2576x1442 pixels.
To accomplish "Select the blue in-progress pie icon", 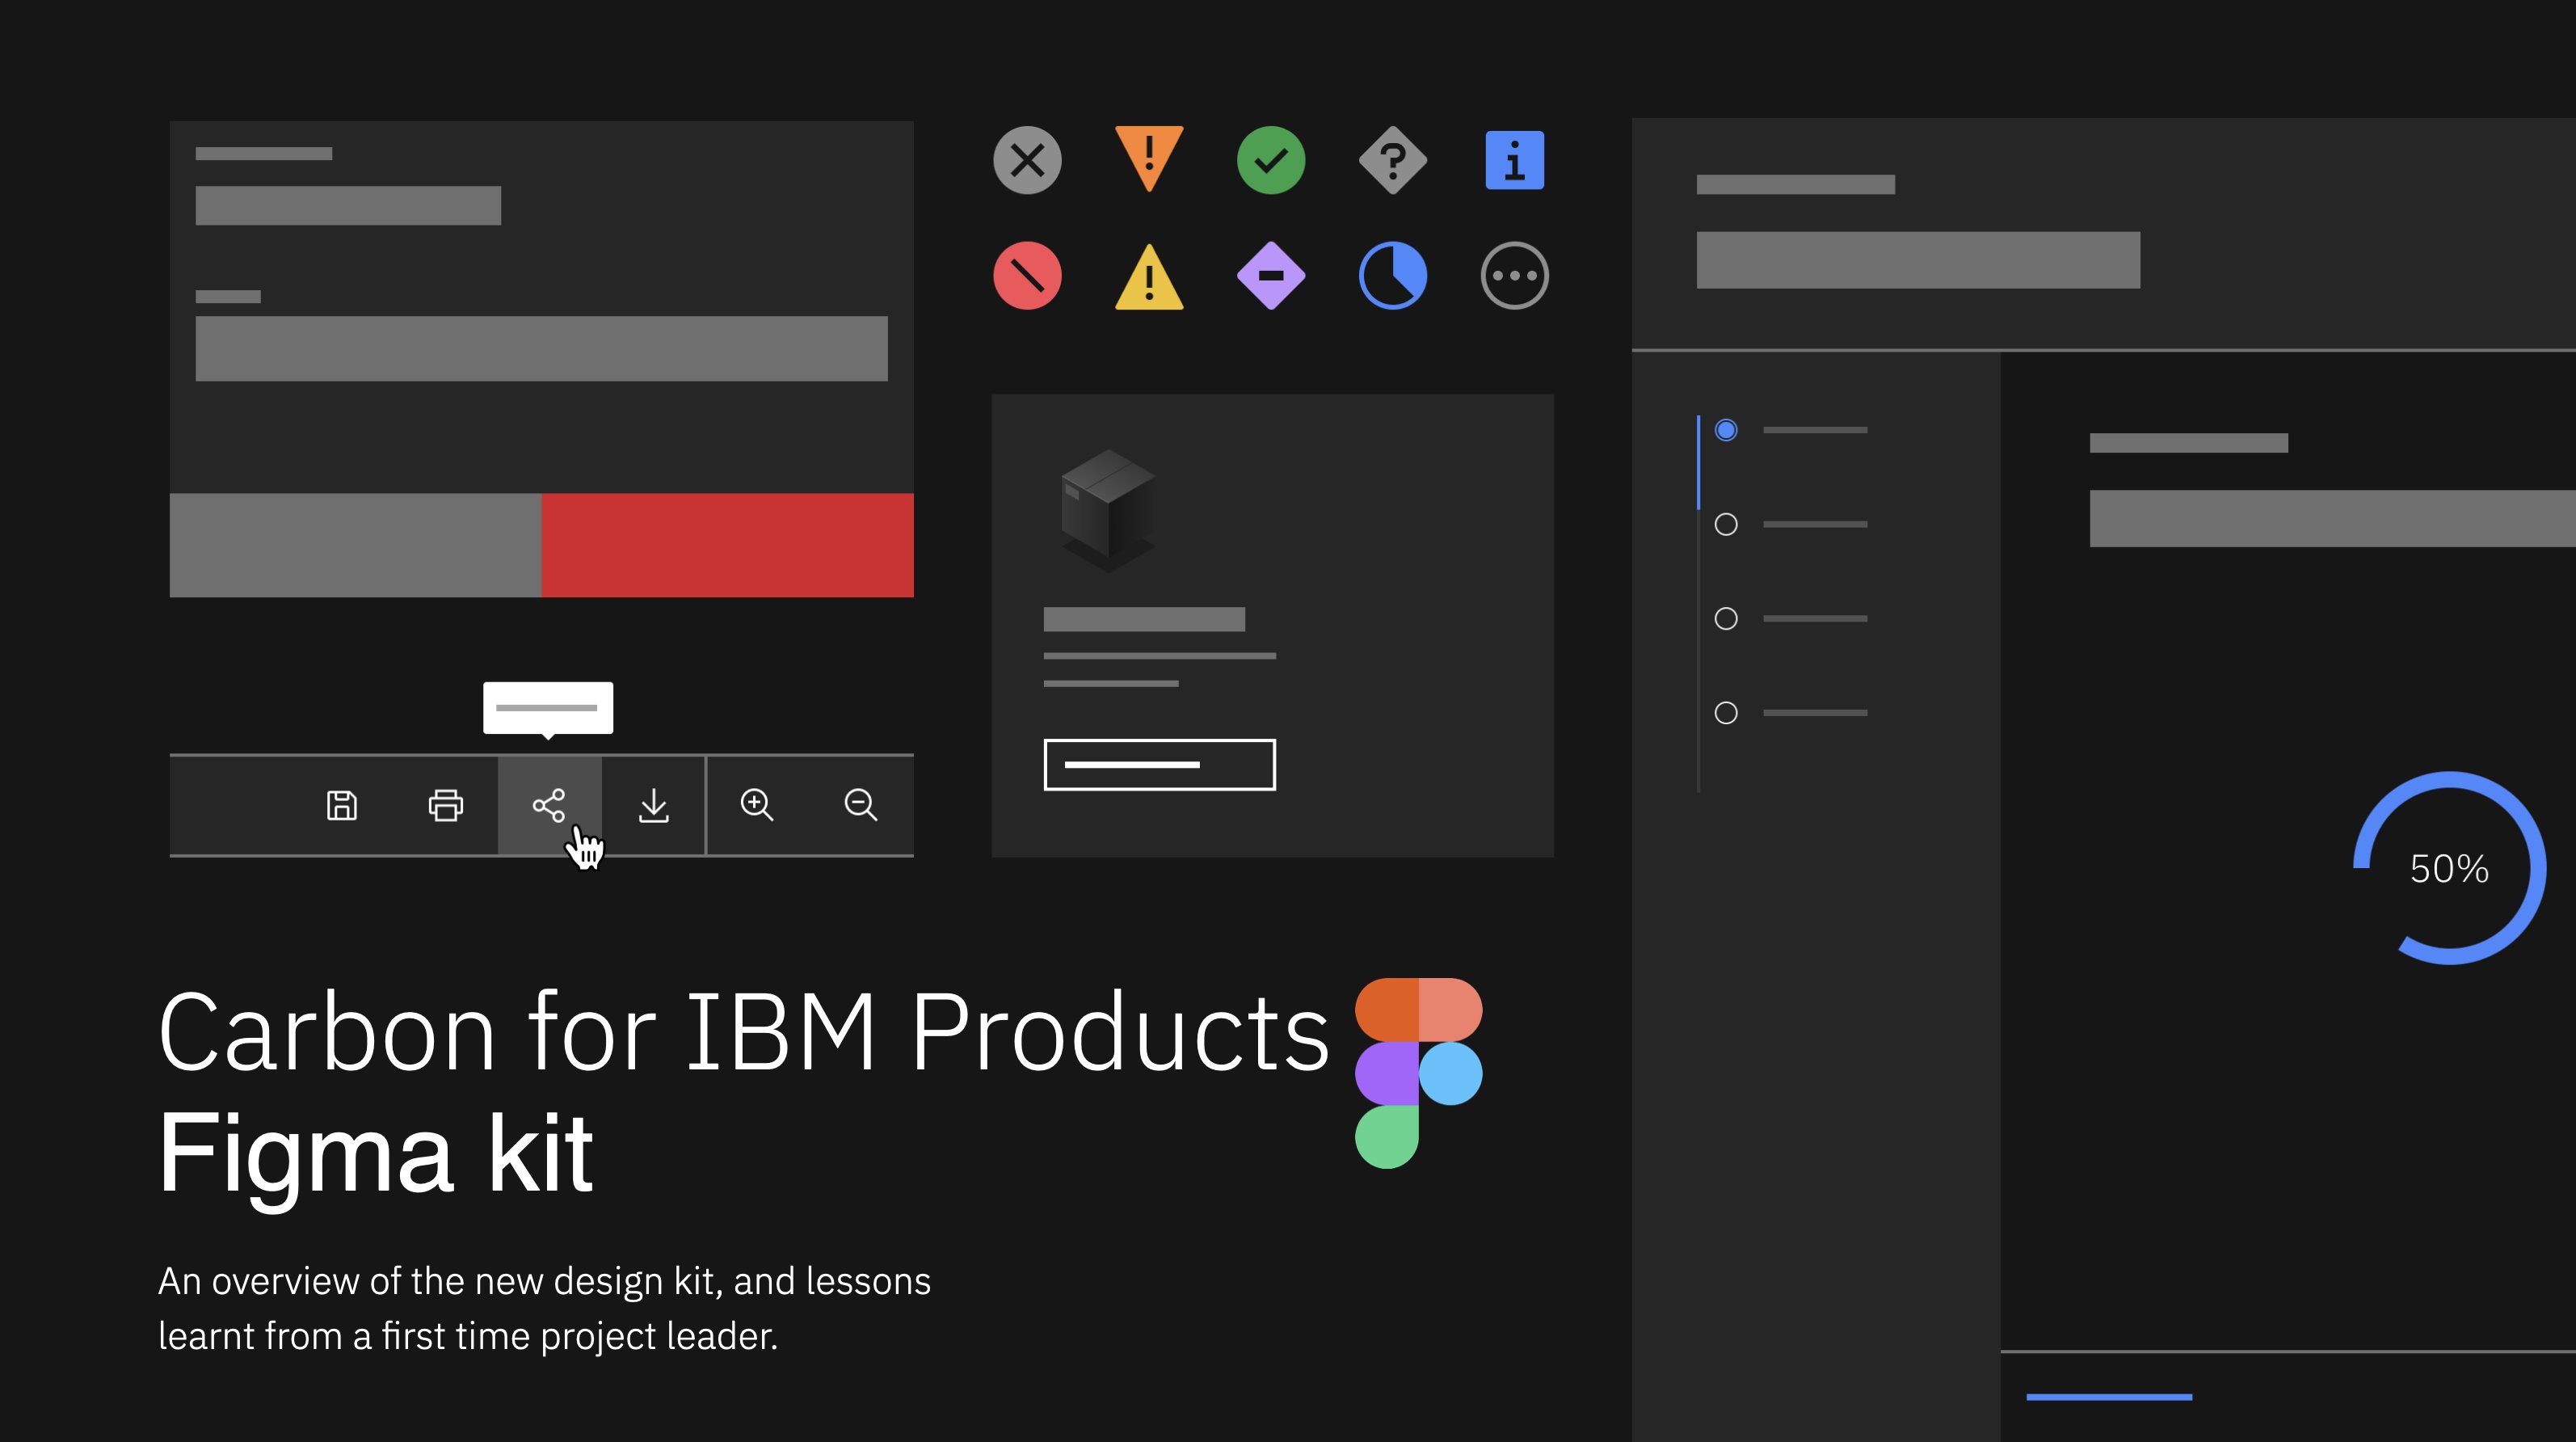I will (1393, 275).
